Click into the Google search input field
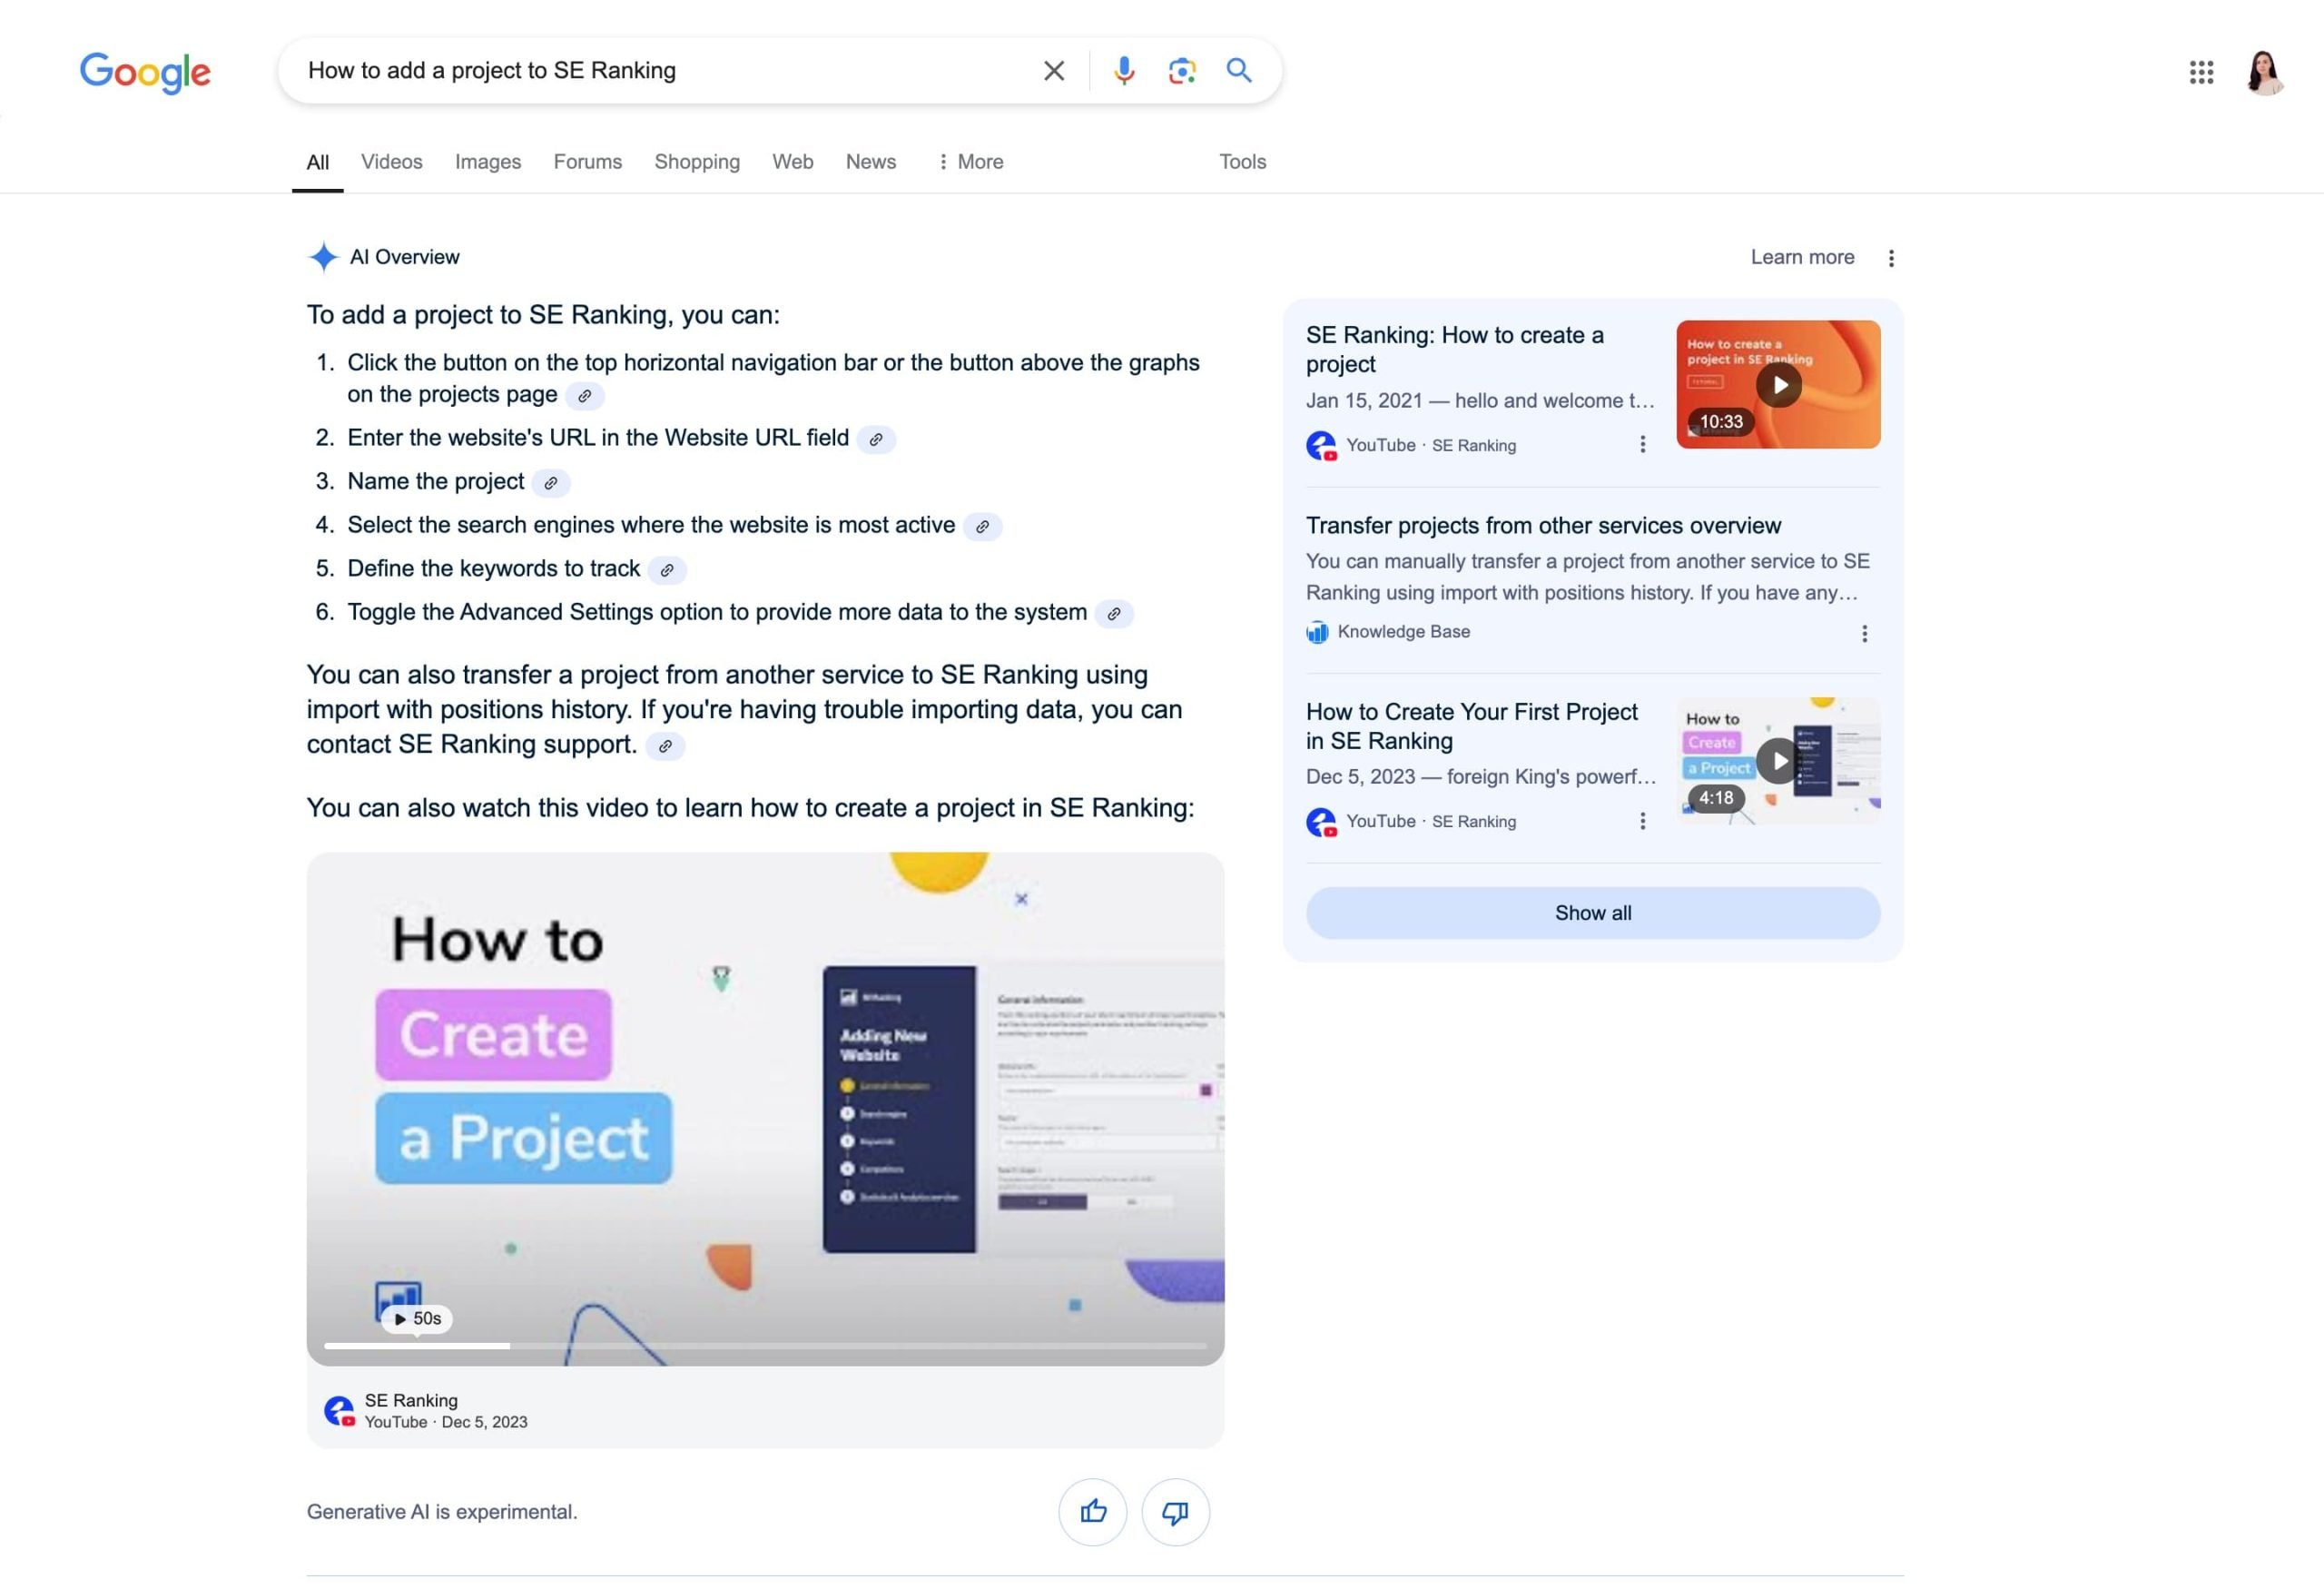The width and height of the screenshot is (2324, 1589). (x=660, y=71)
